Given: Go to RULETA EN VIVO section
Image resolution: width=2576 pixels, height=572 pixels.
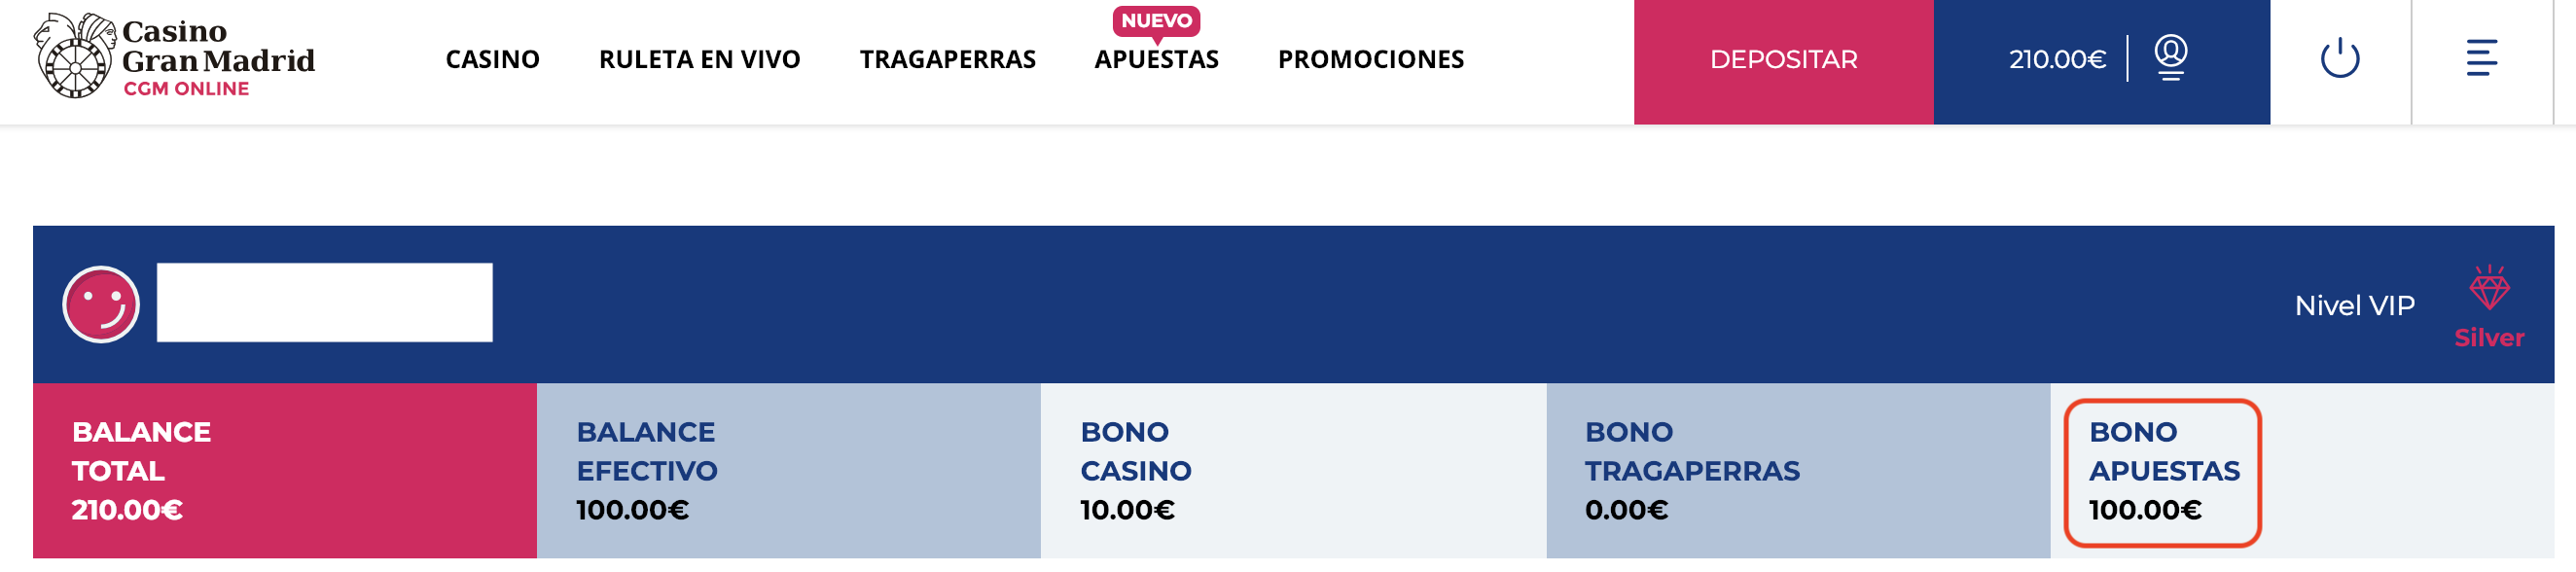Looking at the screenshot, I should (700, 60).
